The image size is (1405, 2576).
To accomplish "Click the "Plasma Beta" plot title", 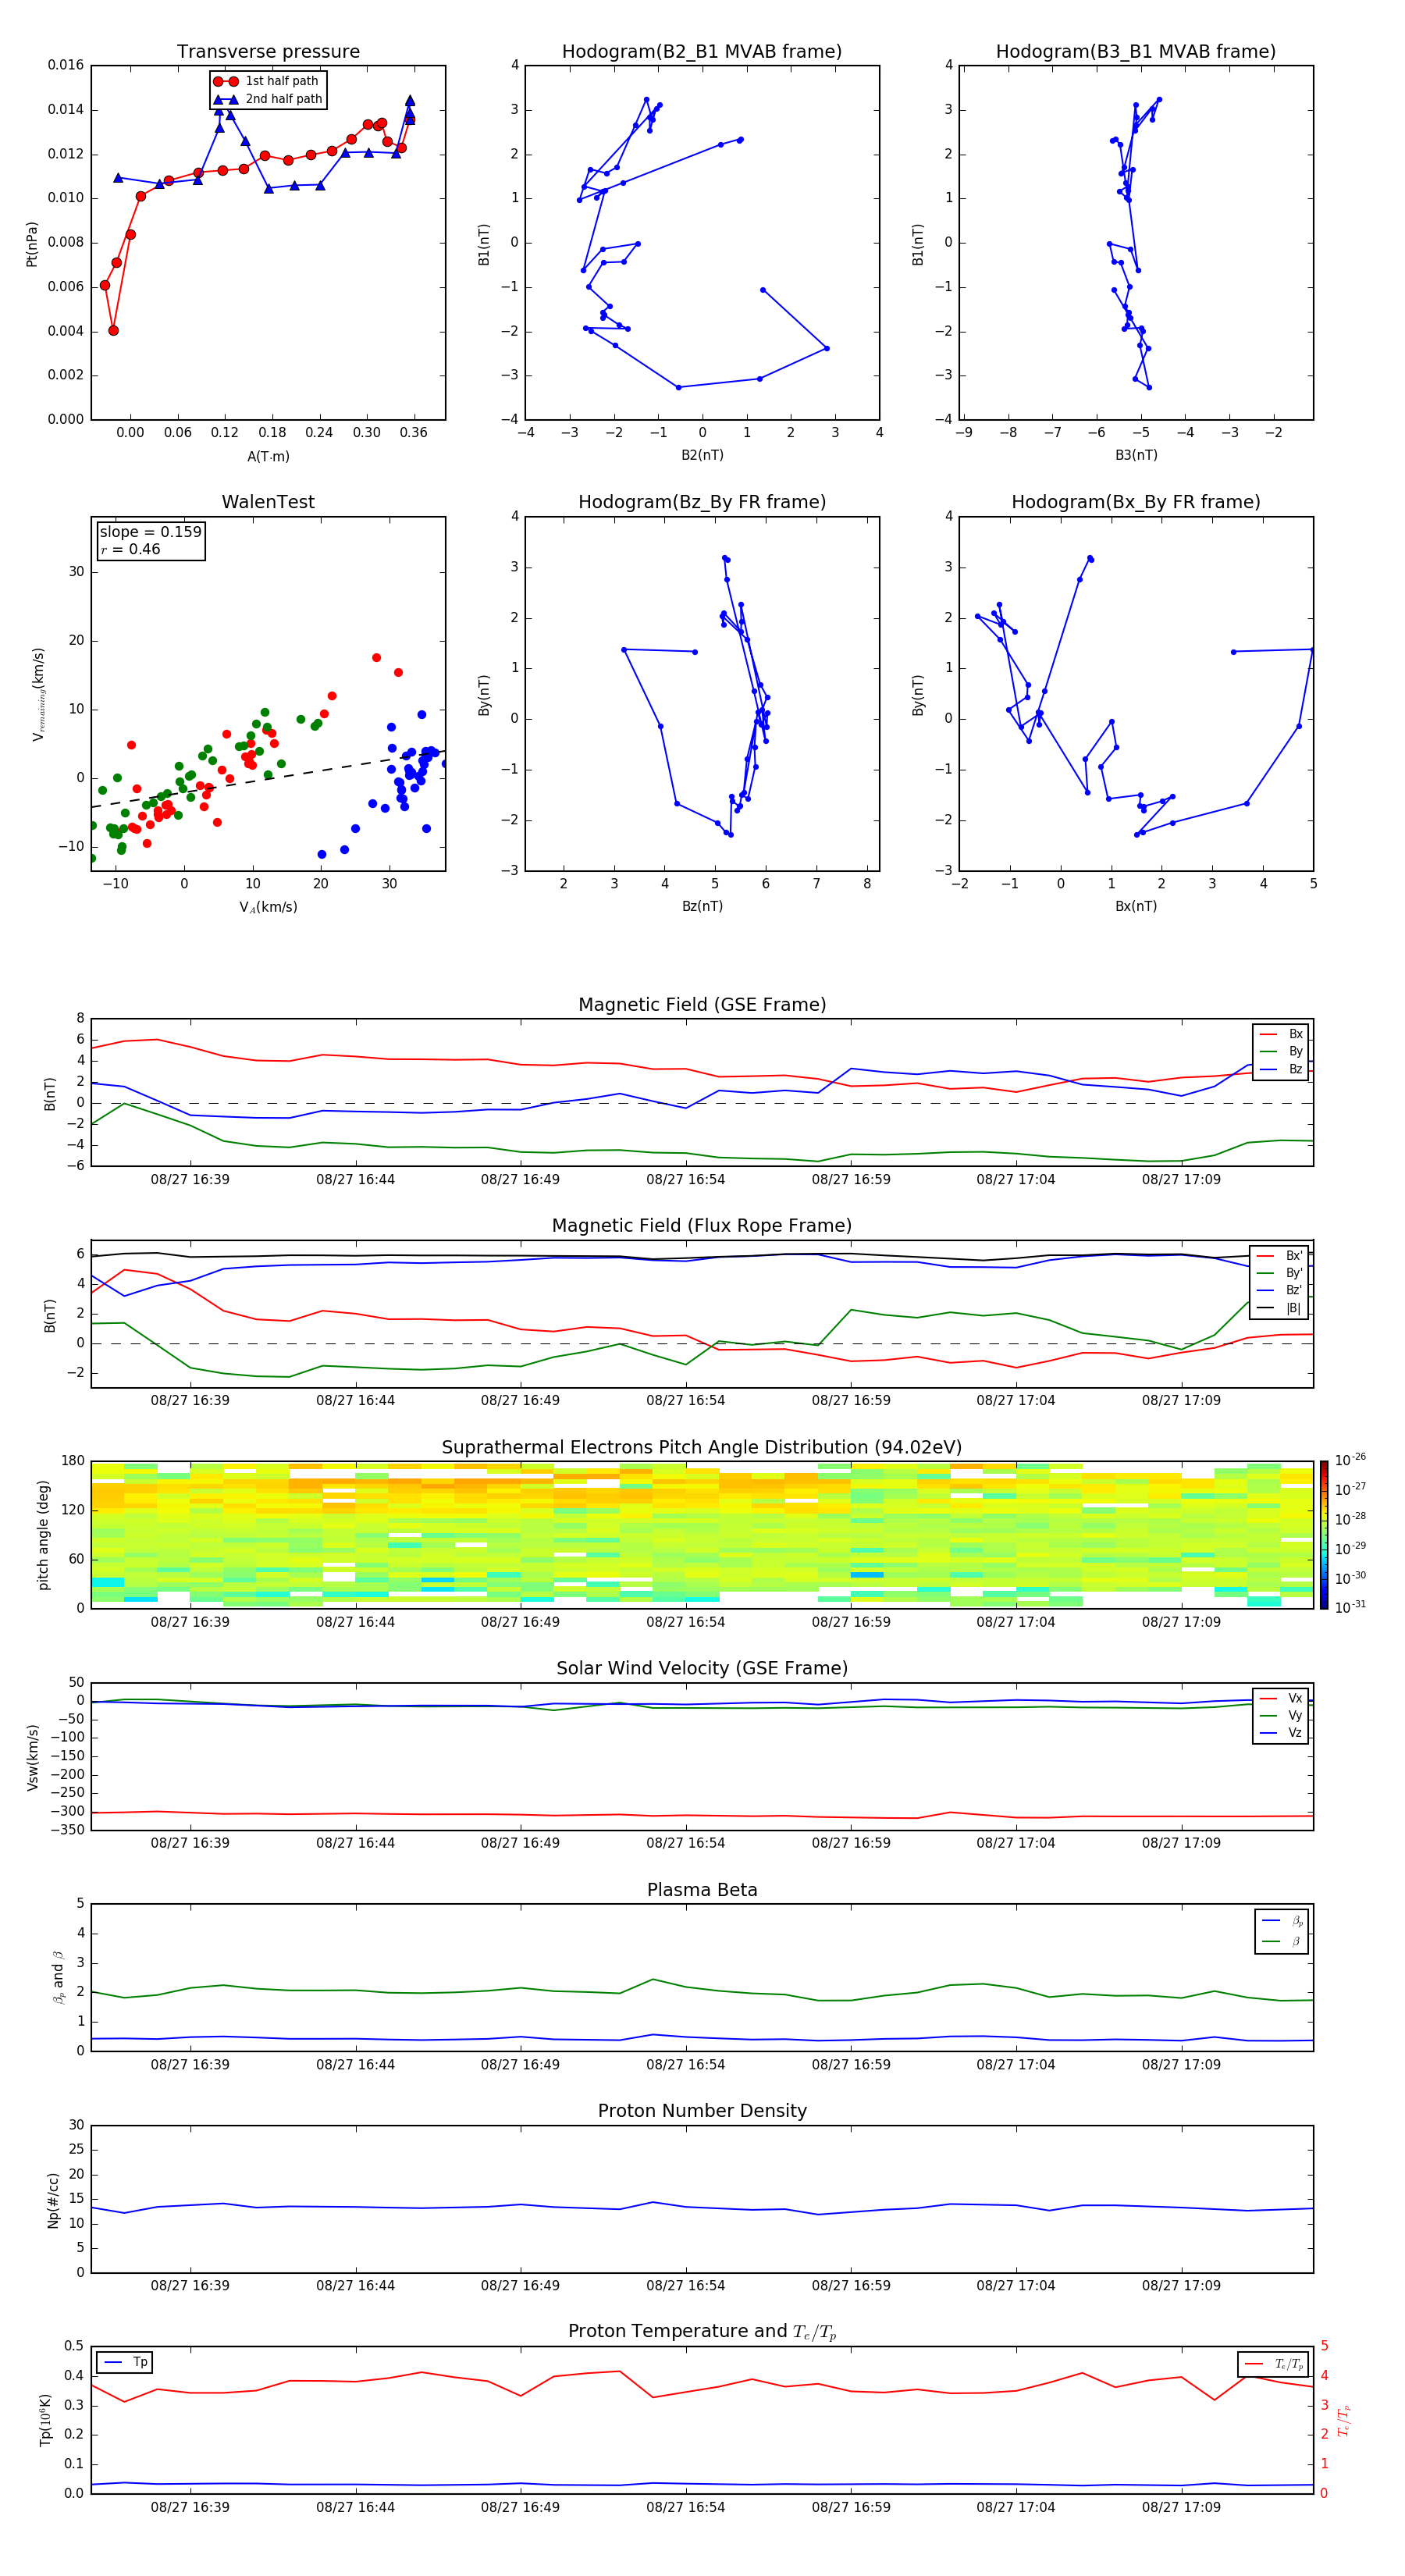I will pos(702,1891).
